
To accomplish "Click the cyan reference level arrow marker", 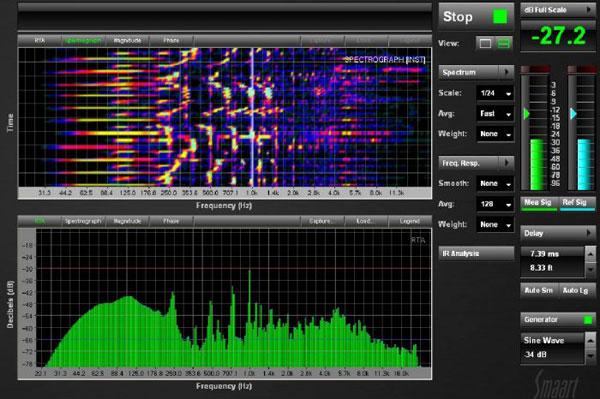I will 573,114.
